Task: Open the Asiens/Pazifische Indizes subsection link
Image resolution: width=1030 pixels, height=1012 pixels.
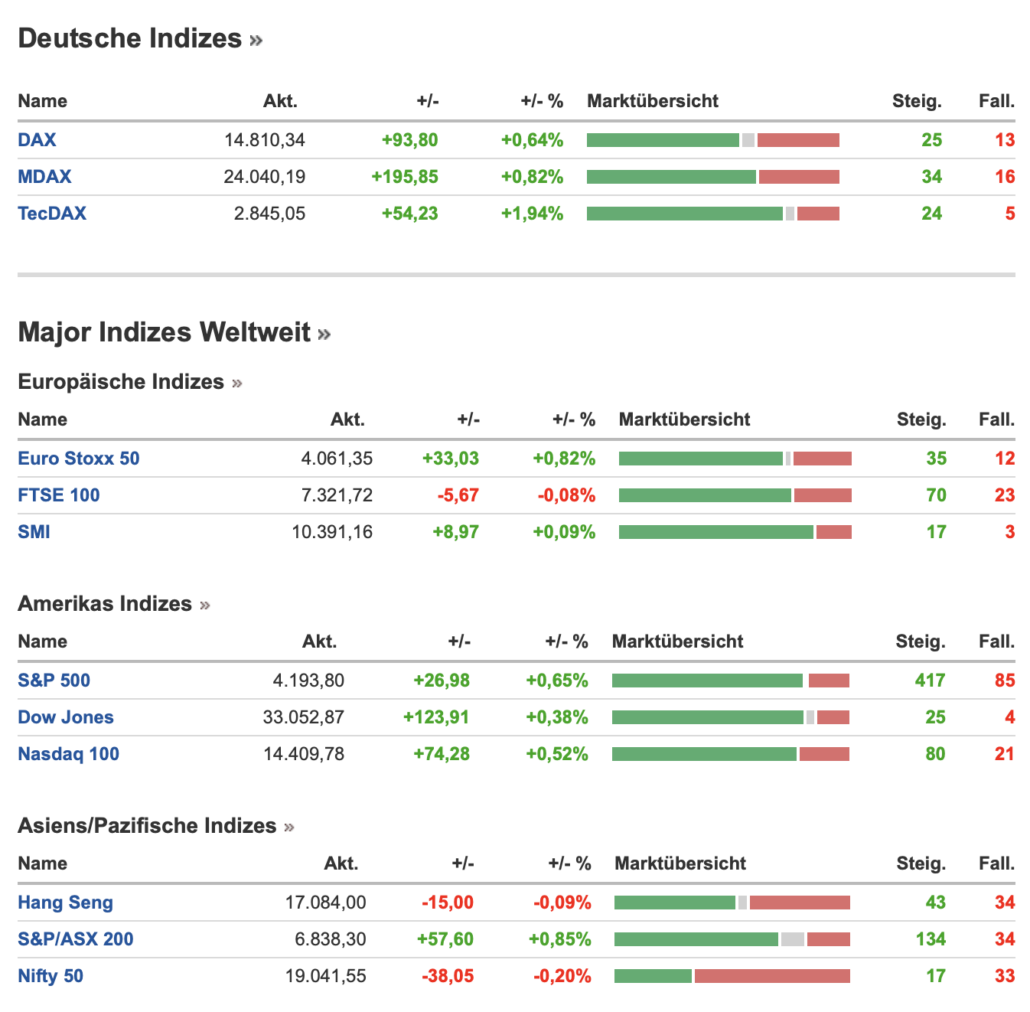Action: pyautogui.click(x=156, y=825)
